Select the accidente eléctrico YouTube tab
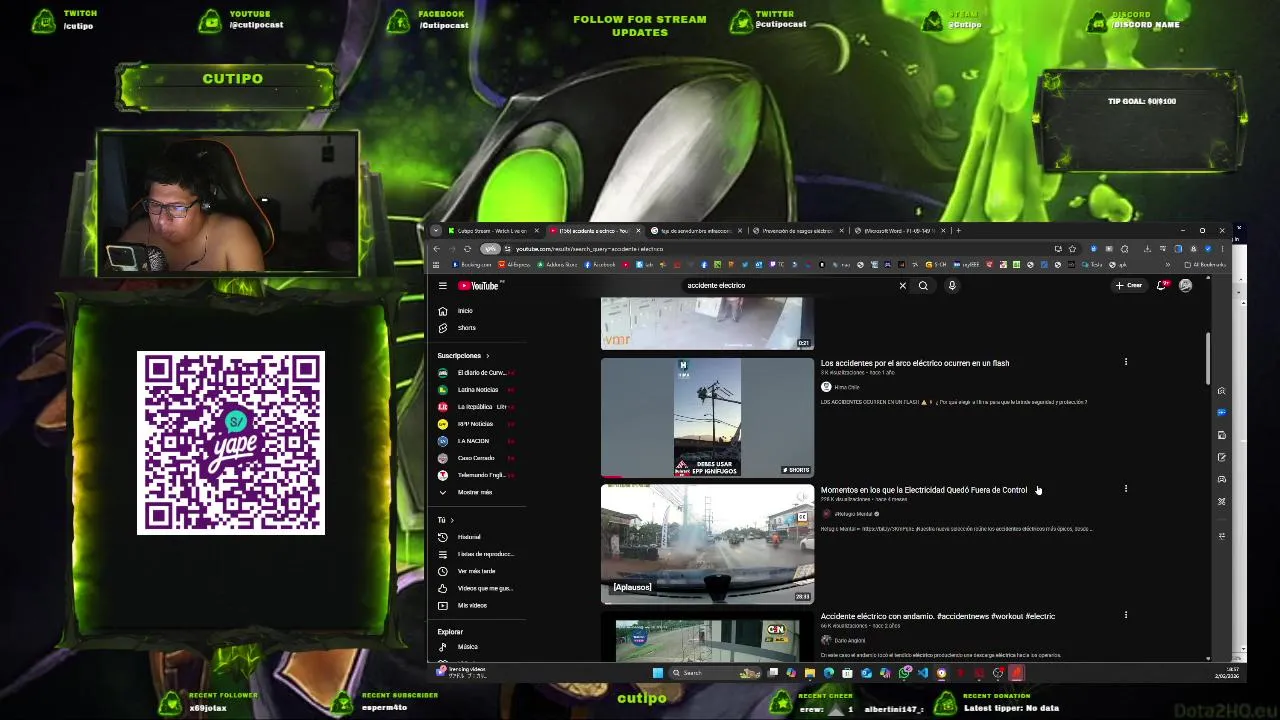The image size is (1280, 720). pyautogui.click(x=594, y=231)
